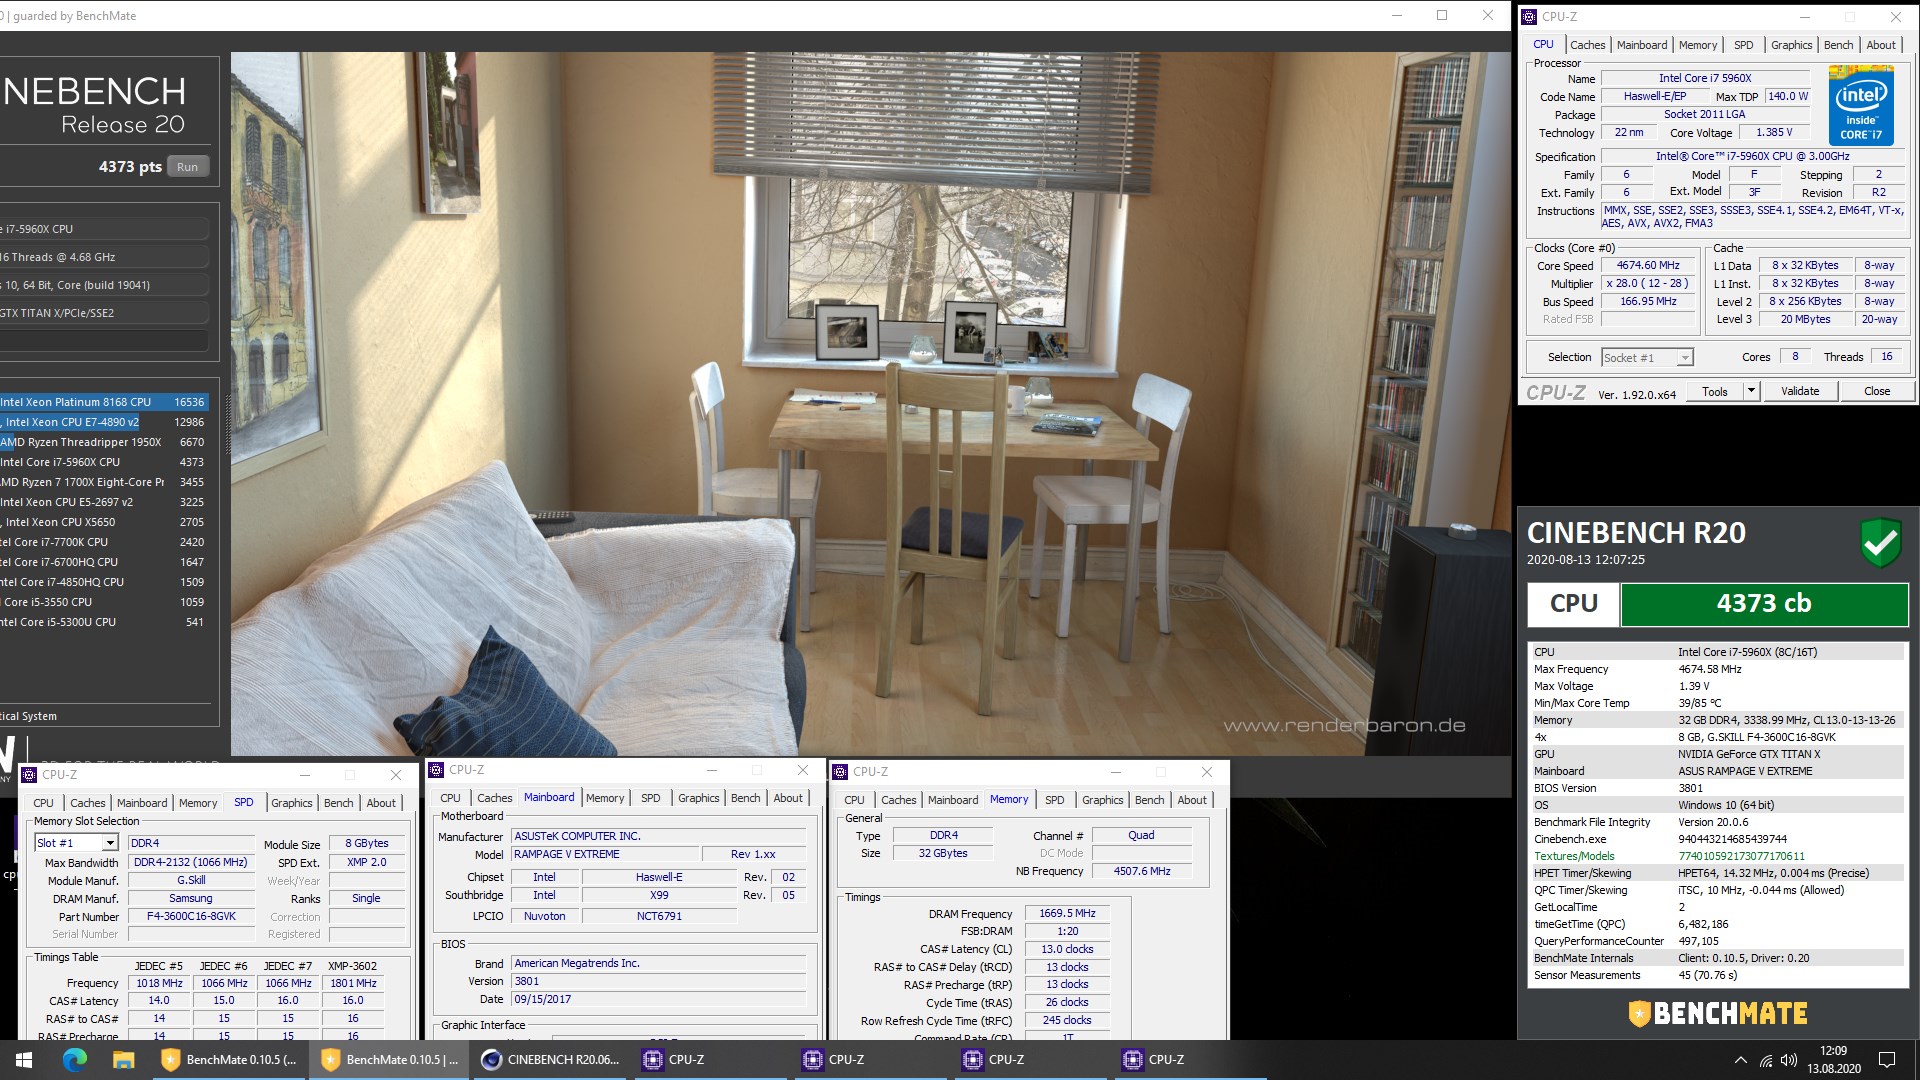The width and height of the screenshot is (1920, 1080).
Task: Open SPD tab in Memory CPU-Z window
Action: click(x=1054, y=800)
